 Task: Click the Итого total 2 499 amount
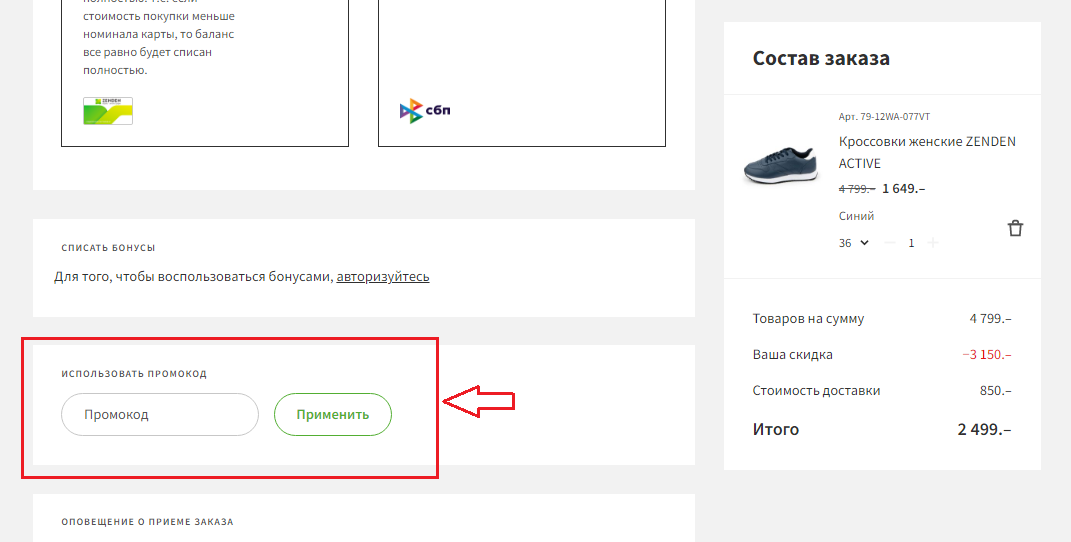click(x=983, y=429)
